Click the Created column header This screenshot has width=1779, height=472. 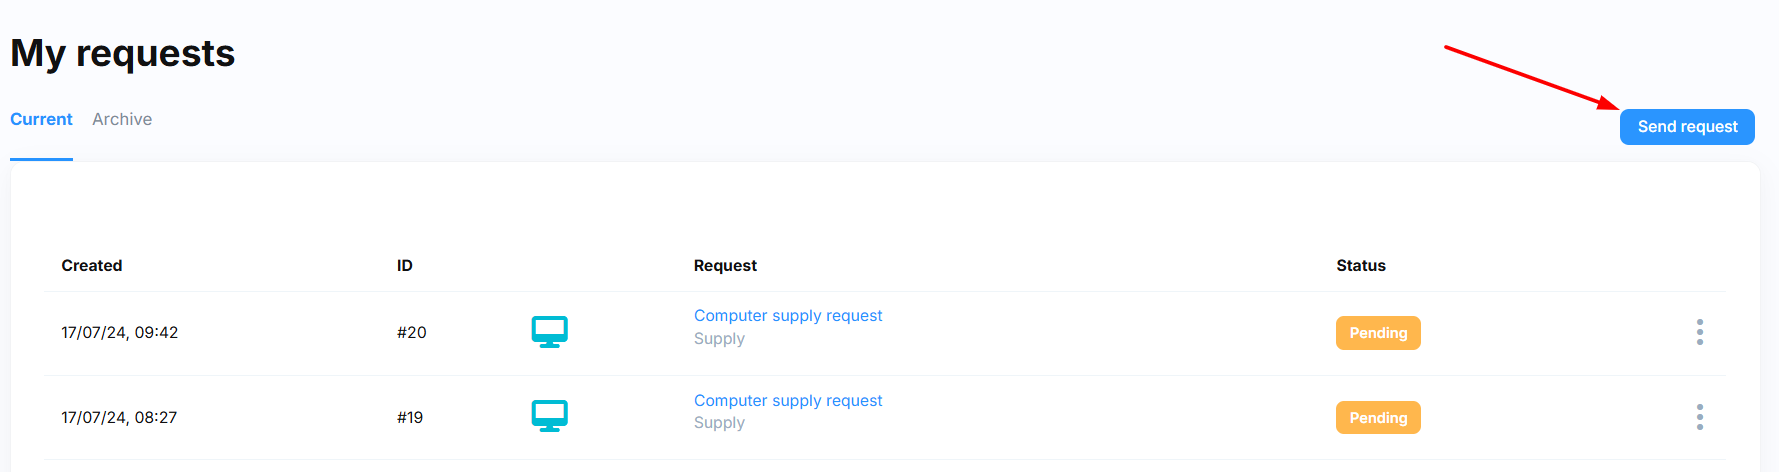92,265
